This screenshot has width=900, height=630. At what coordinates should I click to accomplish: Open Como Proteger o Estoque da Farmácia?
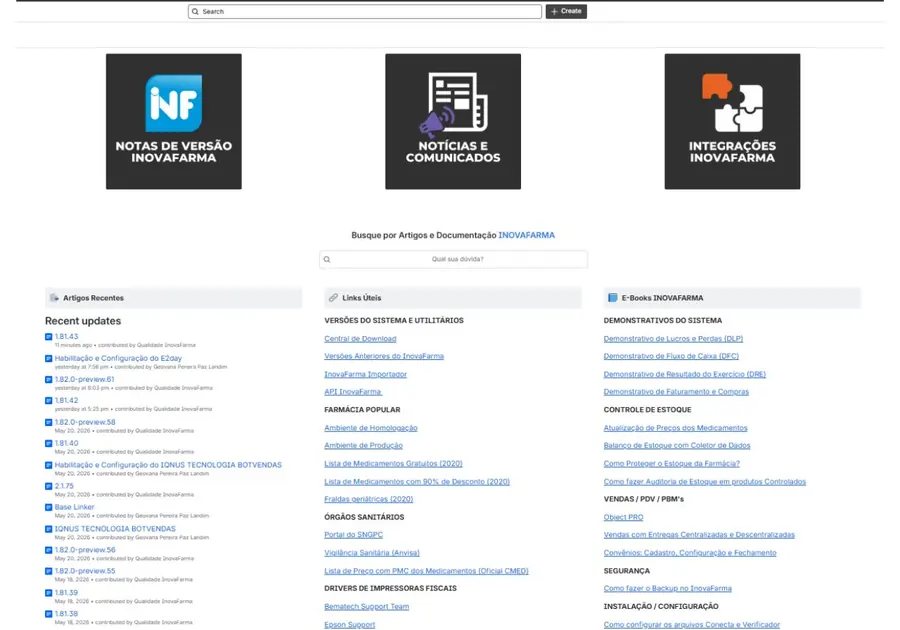[672, 464]
